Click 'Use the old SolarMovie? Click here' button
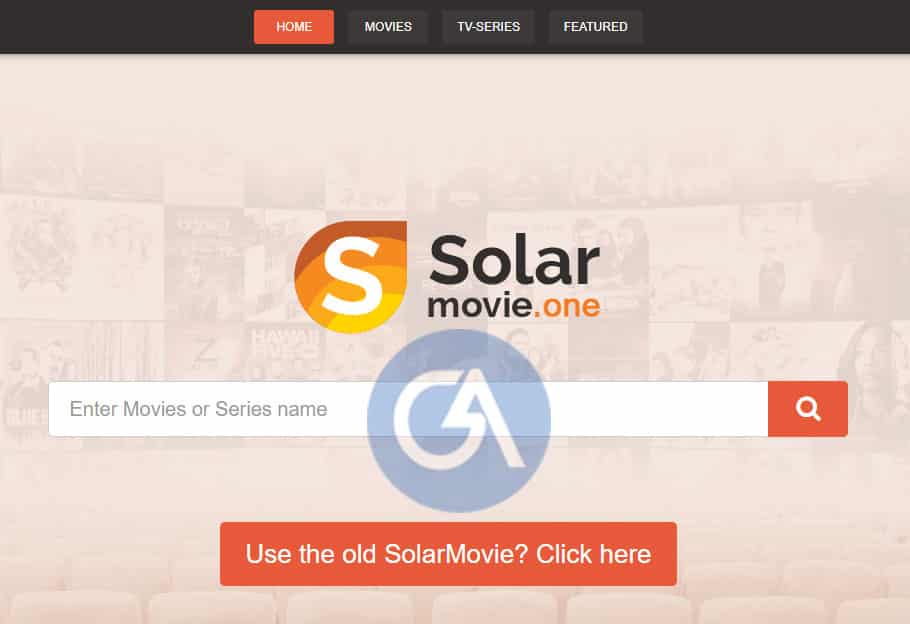This screenshot has width=910, height=624. [x=448, y=554]
